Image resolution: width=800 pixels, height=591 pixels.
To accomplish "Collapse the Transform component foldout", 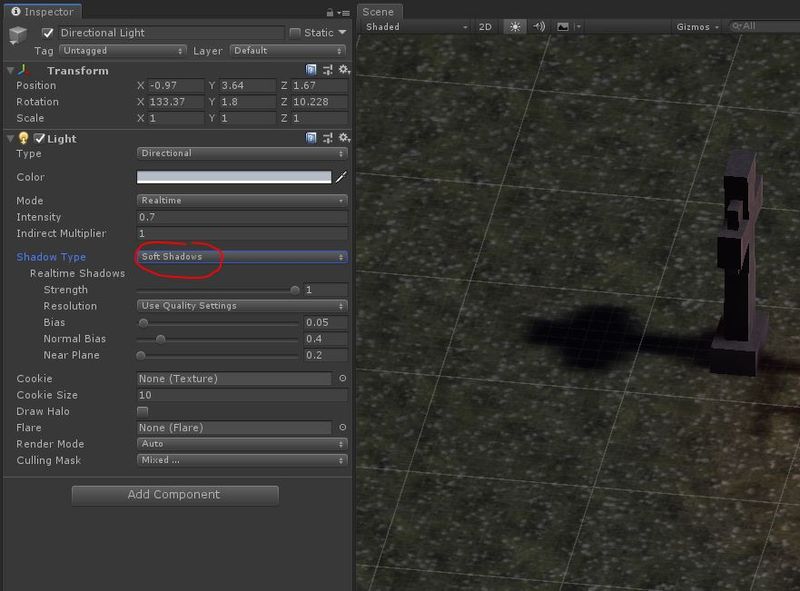I will pos(10,70).
